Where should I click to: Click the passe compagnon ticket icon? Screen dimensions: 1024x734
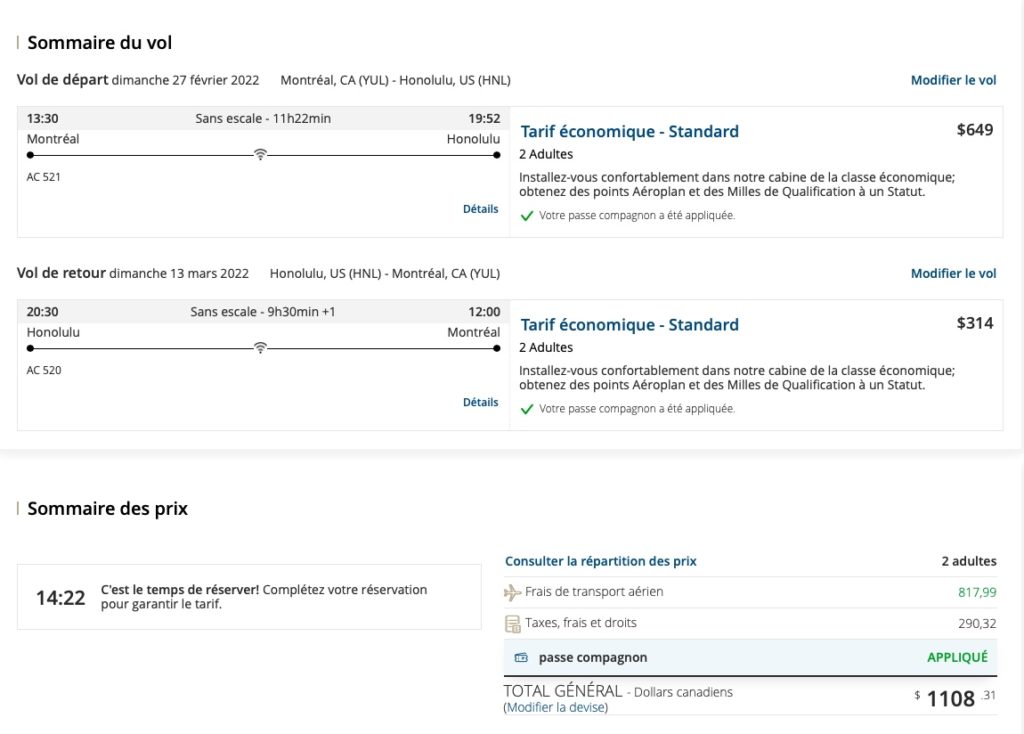pos(521,658)
